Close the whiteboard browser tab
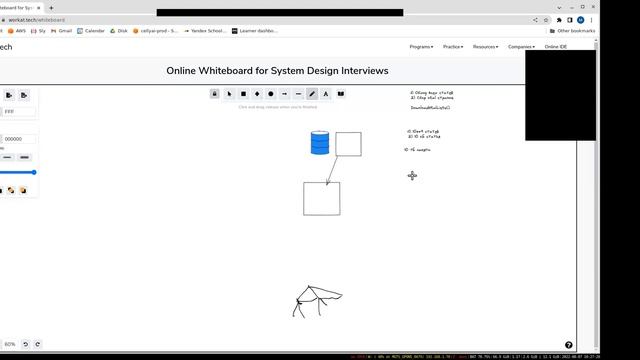This screenshot has height=360, width=640. point(39,8)
